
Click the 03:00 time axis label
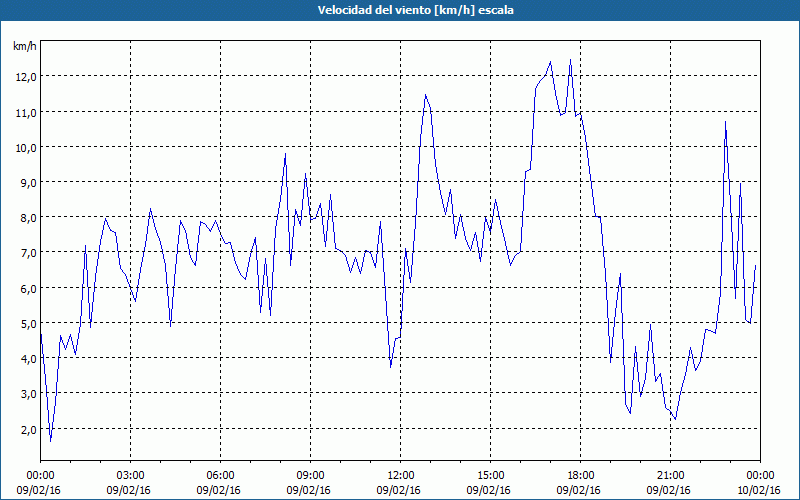pyautogui.click(x=131, y=476)
